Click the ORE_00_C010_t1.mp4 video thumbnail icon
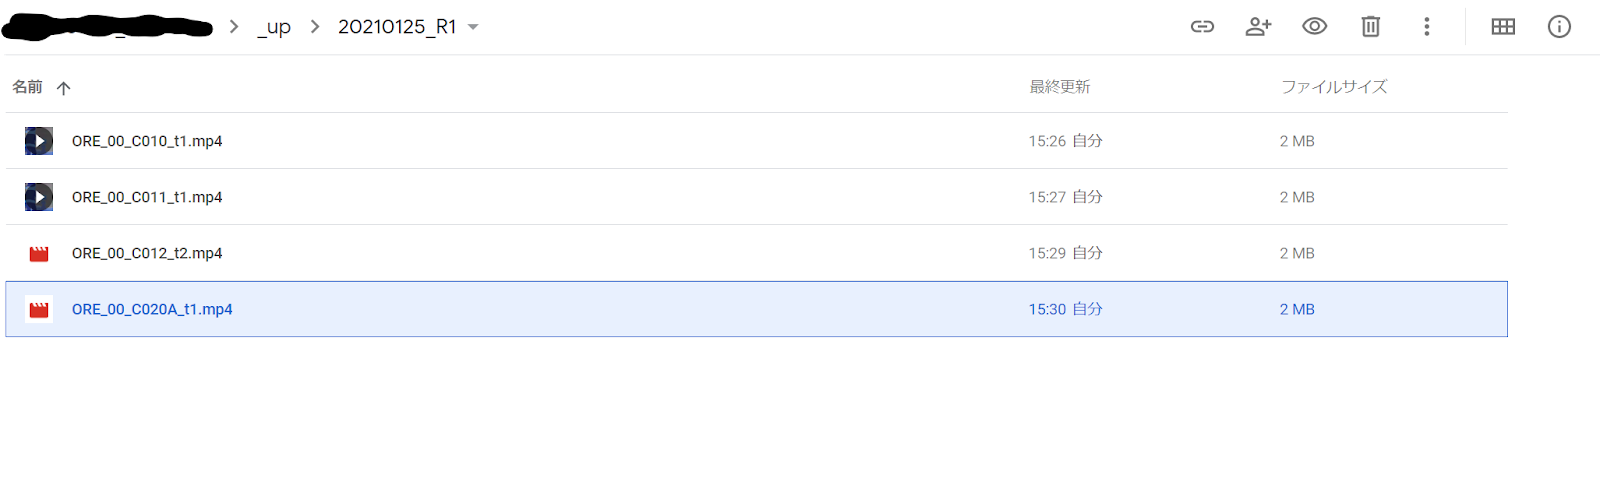 (39, 141)
